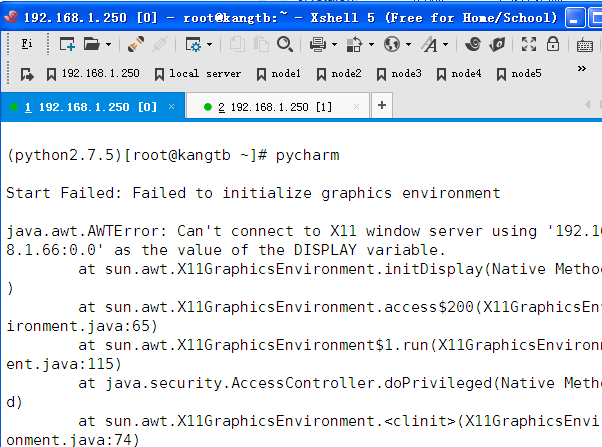
Task: Open the Fi (File) menu
Action: (x=26, y=44)
